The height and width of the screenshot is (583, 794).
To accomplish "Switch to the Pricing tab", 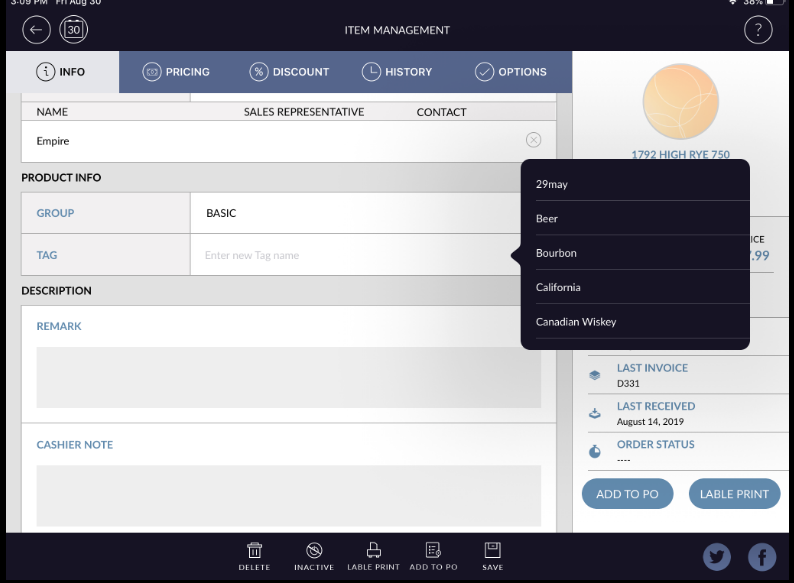I will [x=176, y=72].
